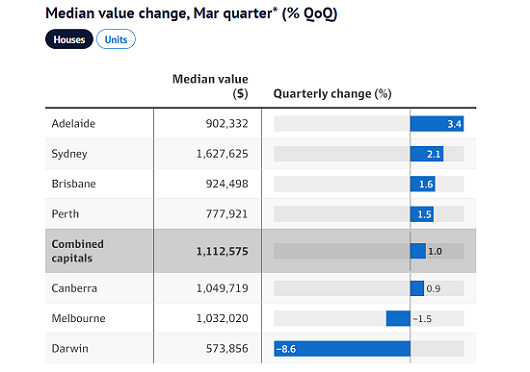
Task: Select the Adelaide row label
Action: coord(73,124)
